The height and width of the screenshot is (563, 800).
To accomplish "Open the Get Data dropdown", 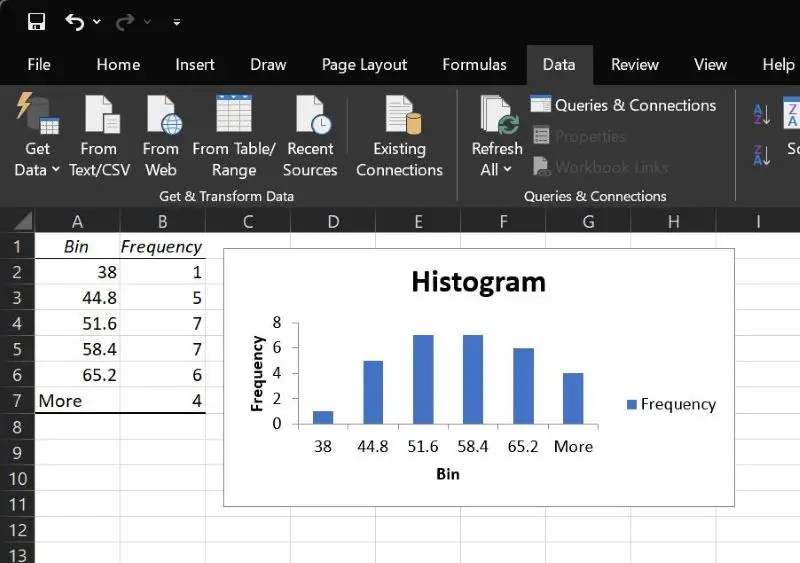I will coord(37,170).
